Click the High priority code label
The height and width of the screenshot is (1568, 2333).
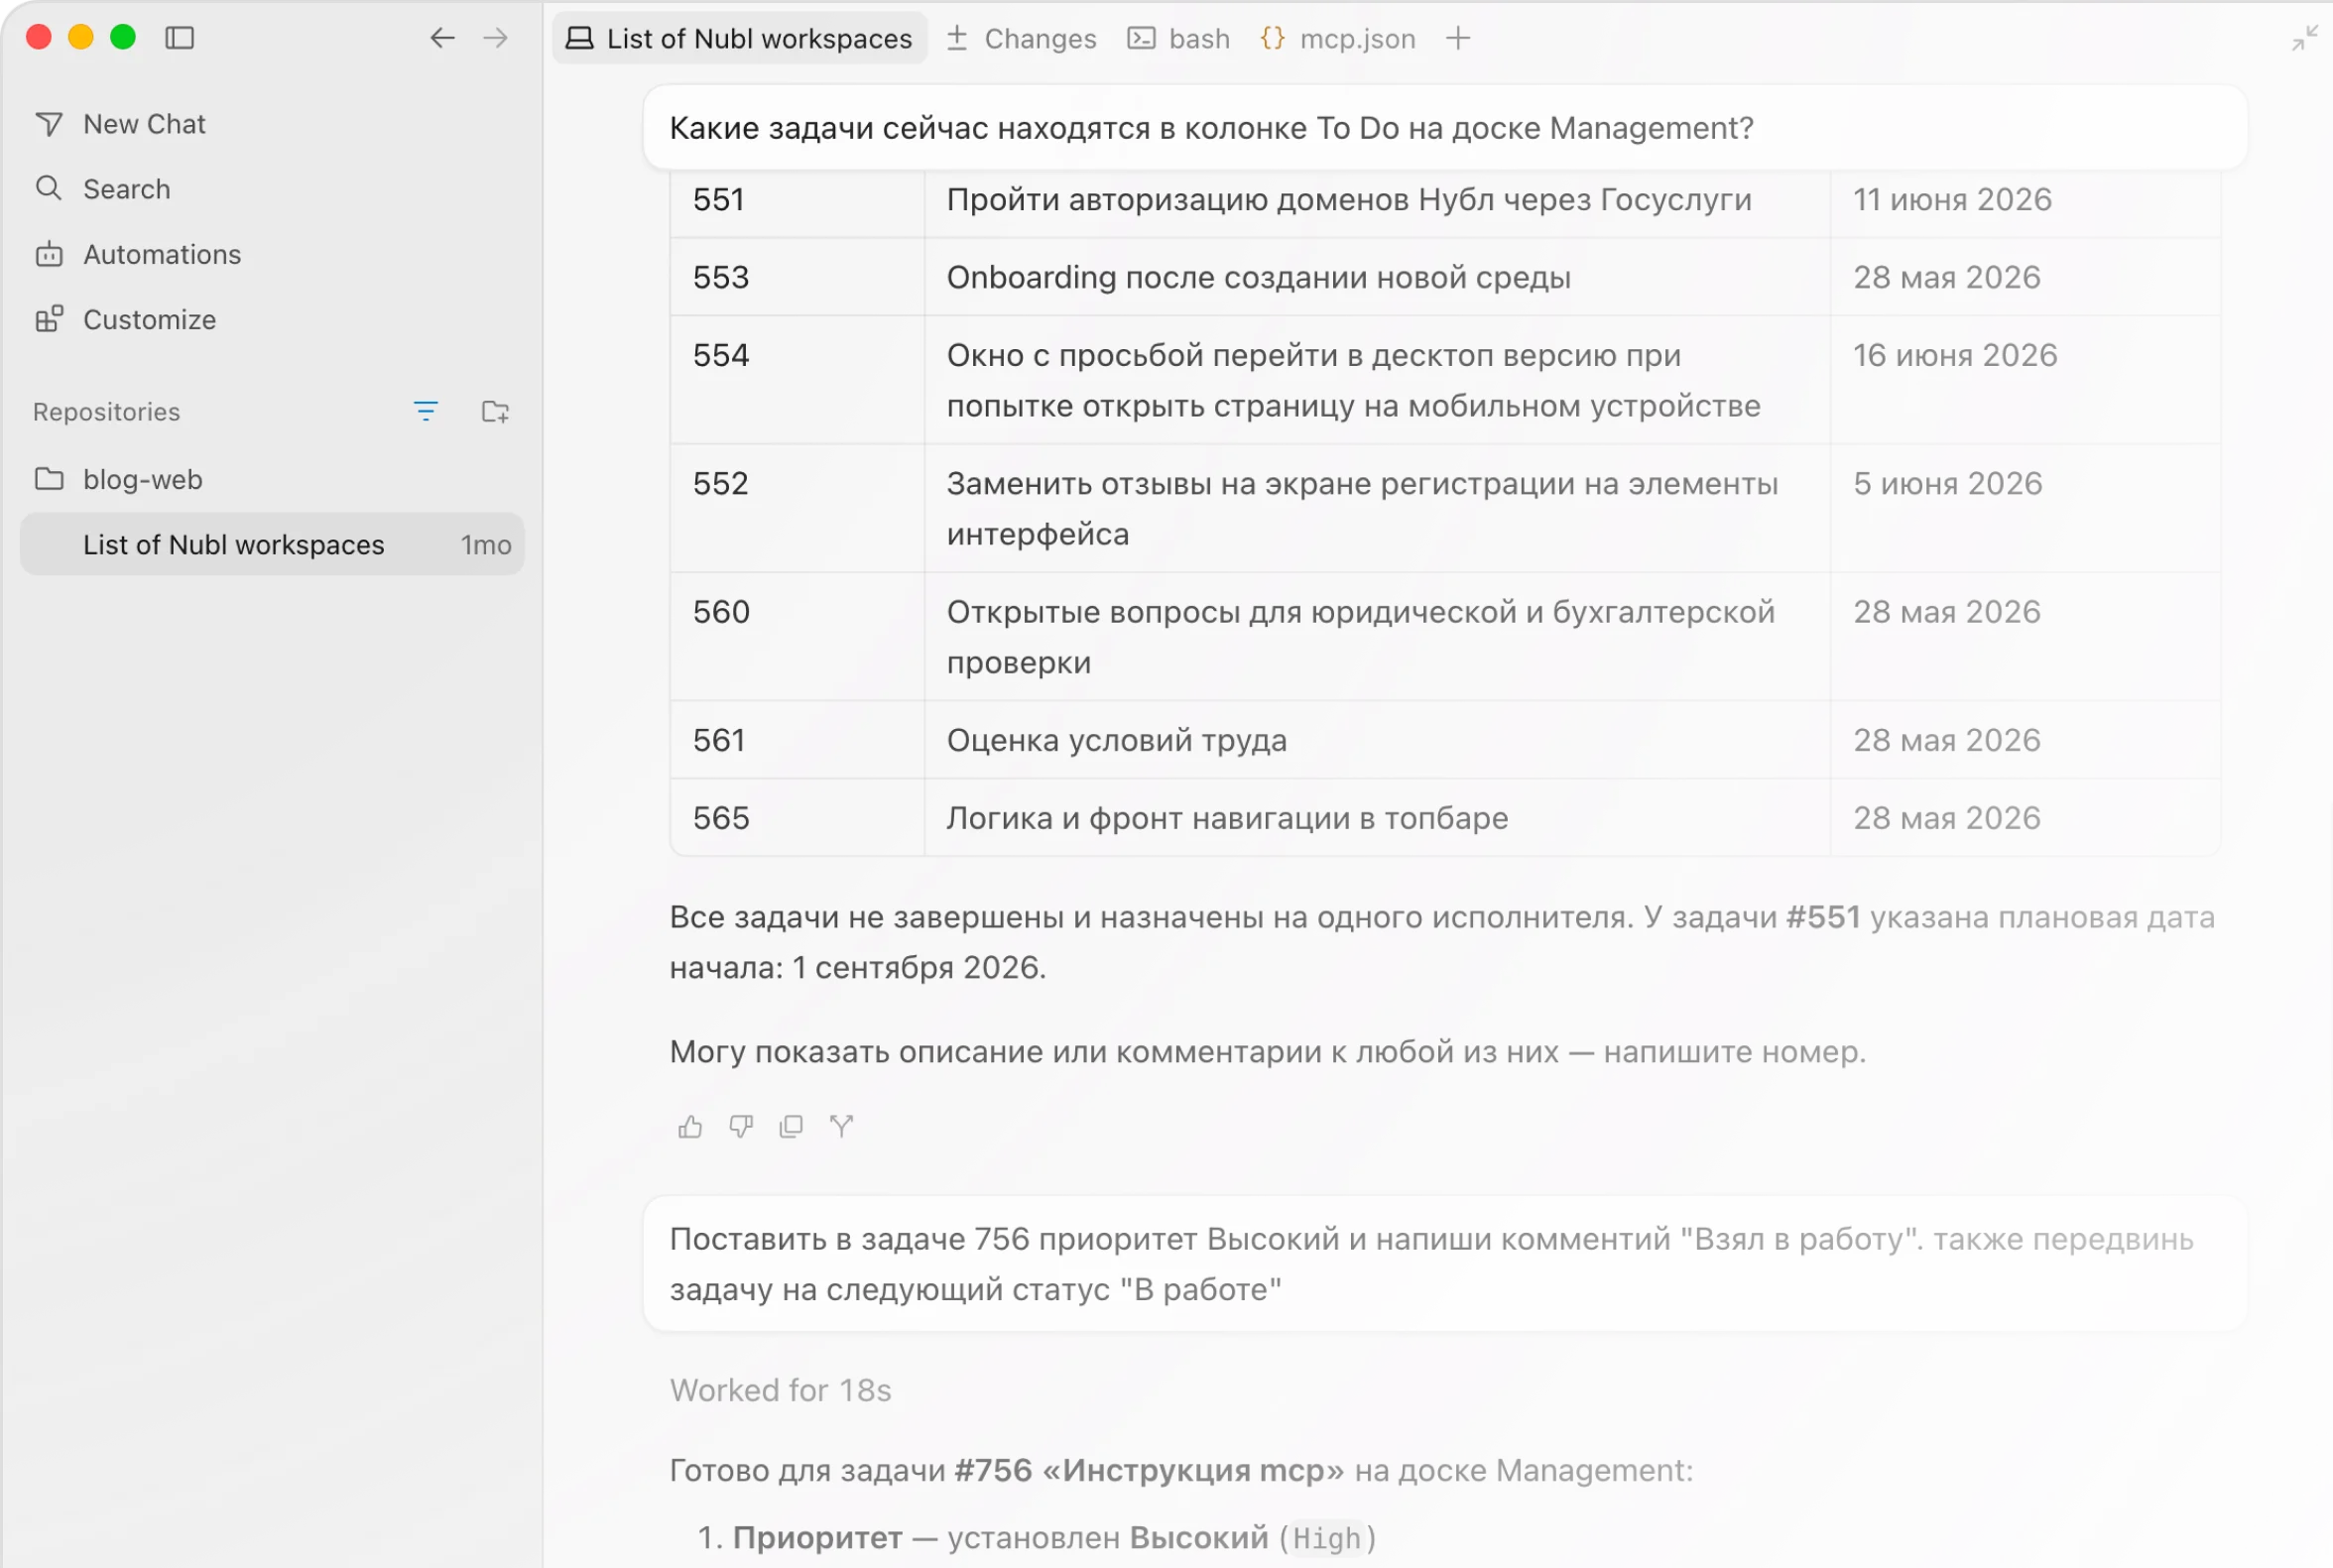(x=1327, y=1538)
